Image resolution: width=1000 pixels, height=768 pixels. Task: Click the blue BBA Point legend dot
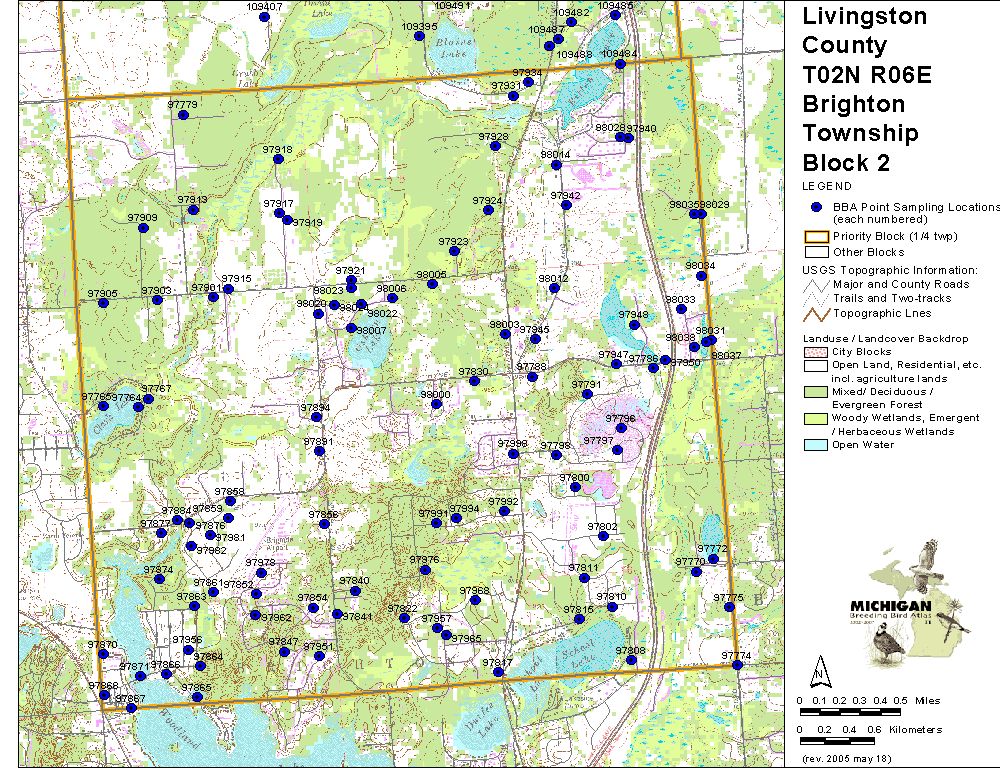pos(816,207)
